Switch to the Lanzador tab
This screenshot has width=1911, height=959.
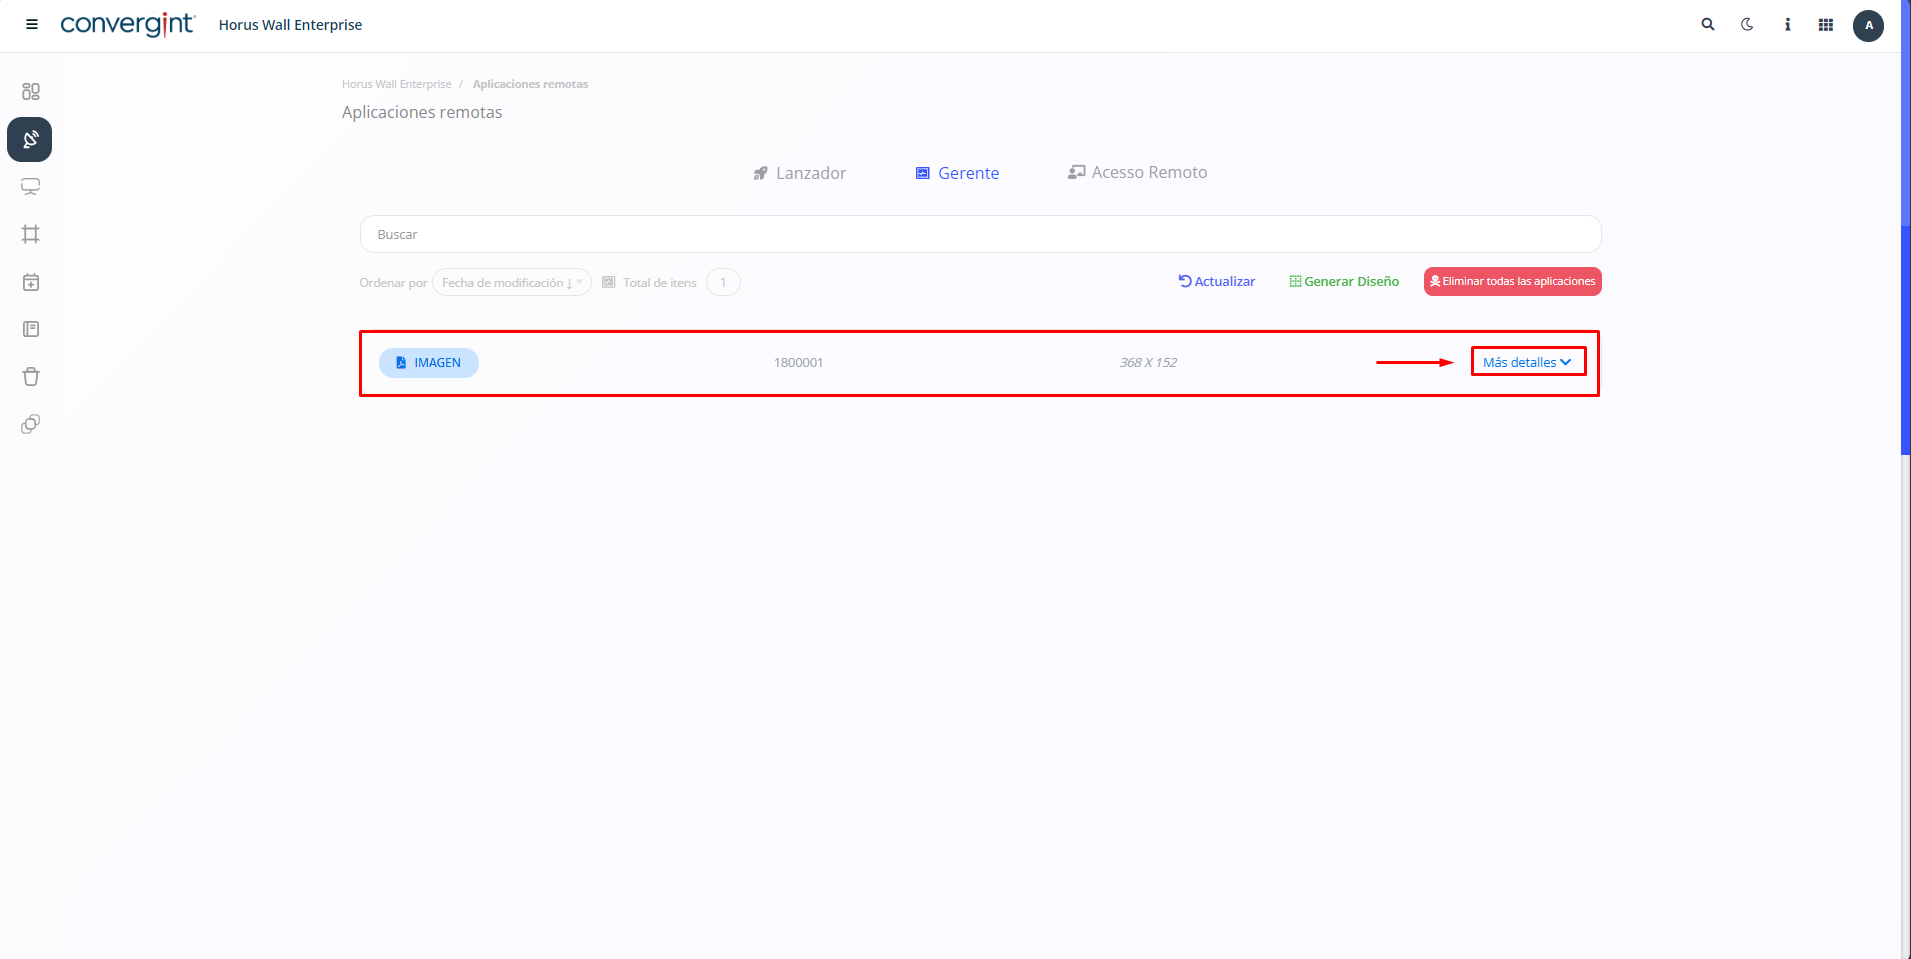pos(800,173)
